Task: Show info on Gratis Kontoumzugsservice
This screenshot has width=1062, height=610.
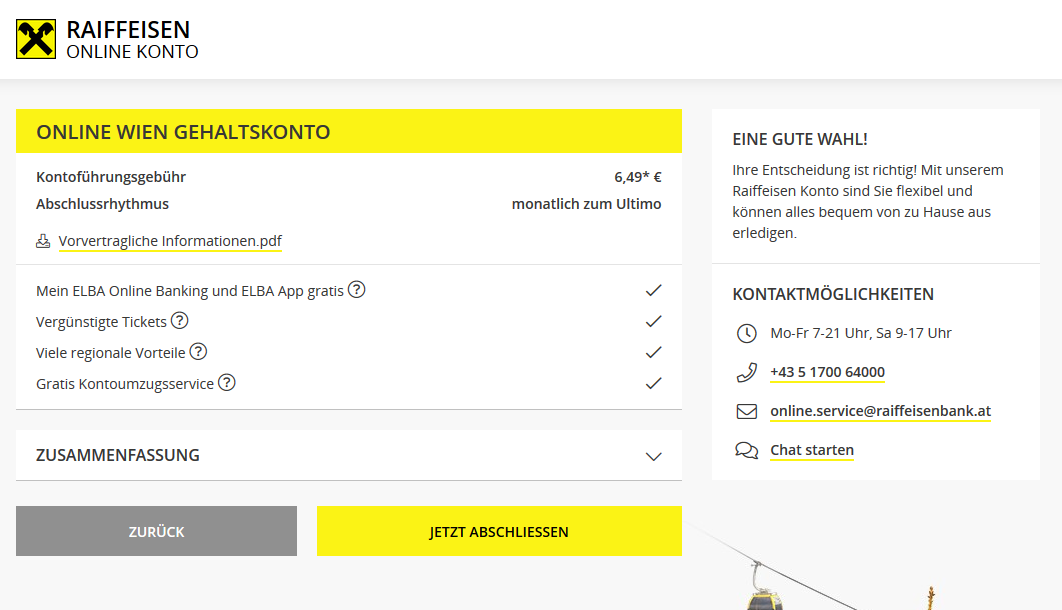Action: pyautogui.click(x=227, y=383)
